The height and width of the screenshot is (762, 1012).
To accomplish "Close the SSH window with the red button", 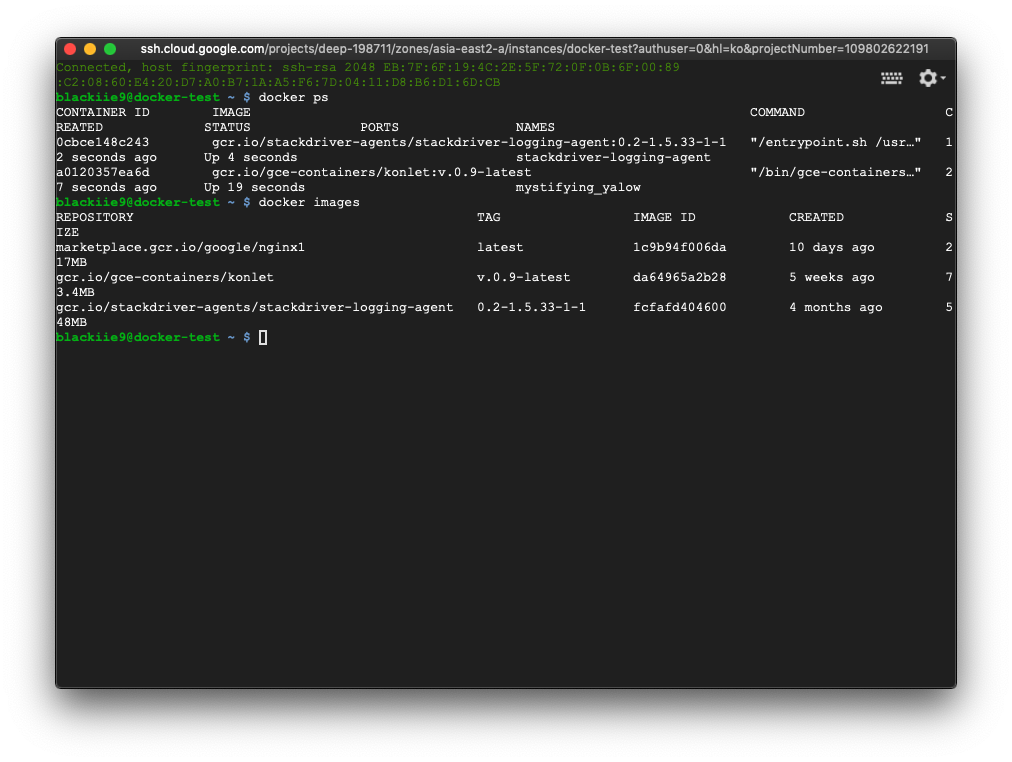I will [70, 49].
